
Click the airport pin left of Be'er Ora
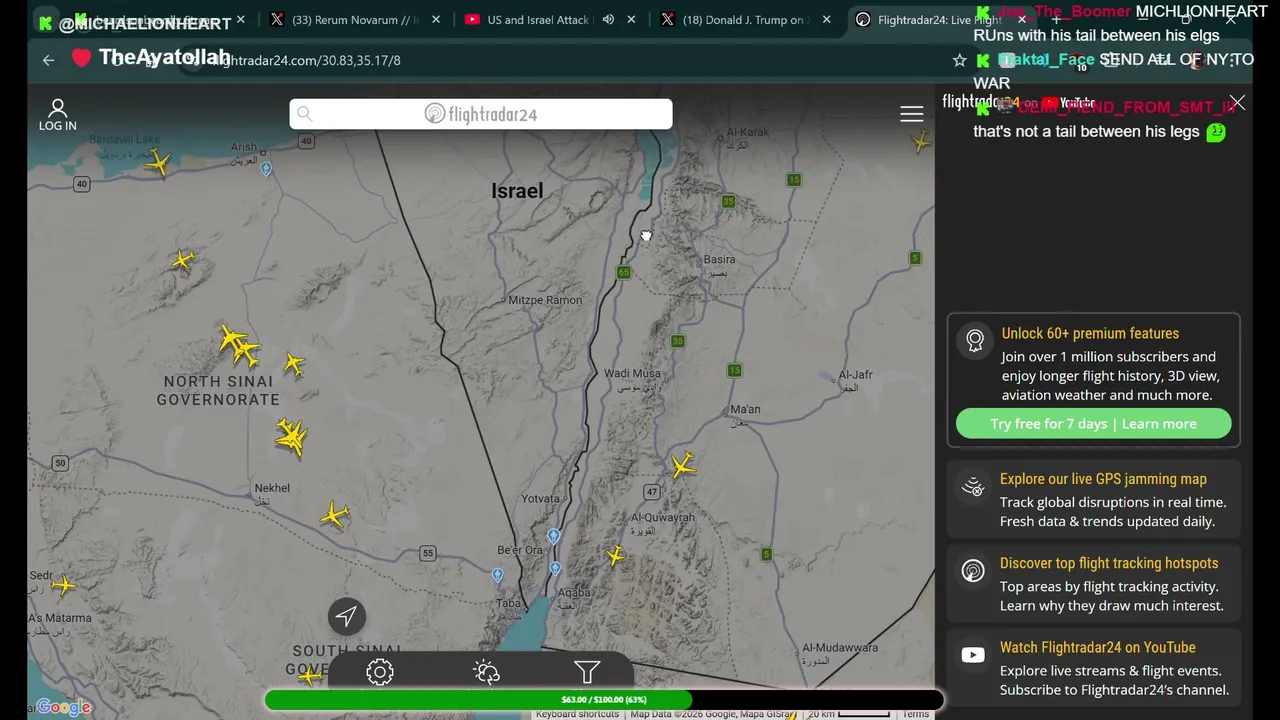[497, 575]
